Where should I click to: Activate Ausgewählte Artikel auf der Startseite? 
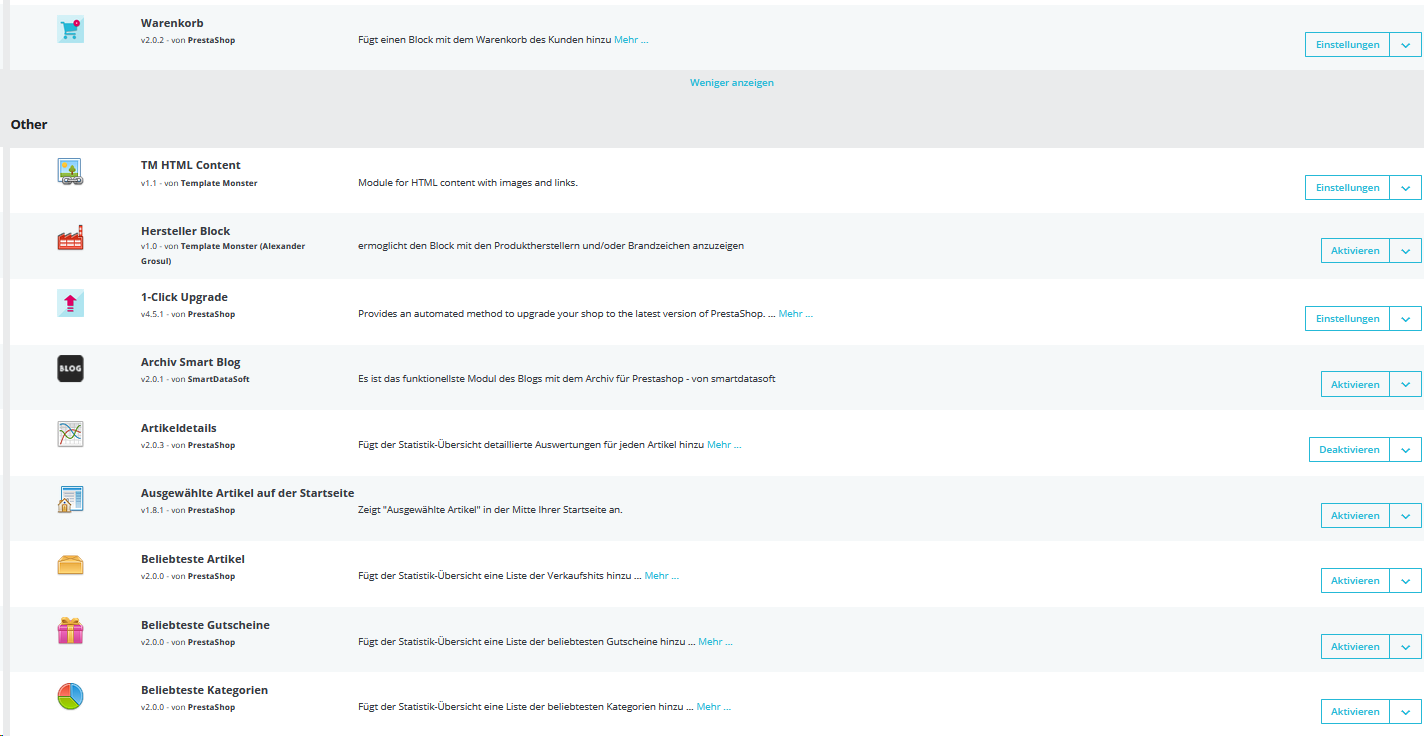pos(1355,515)
